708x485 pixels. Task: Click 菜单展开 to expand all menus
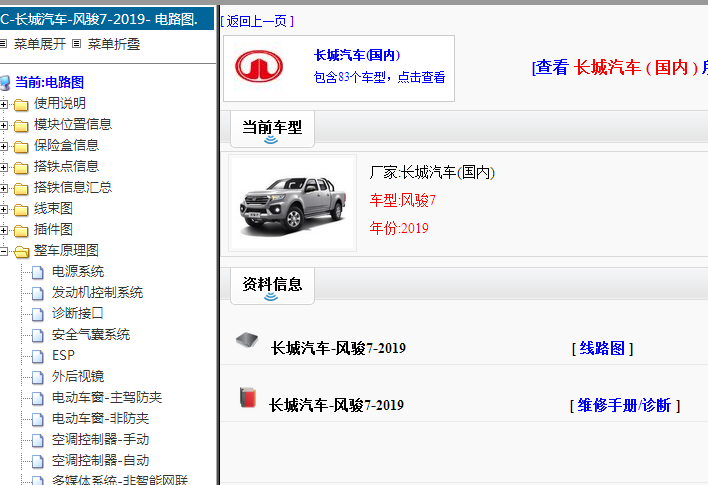[x=40, y=44]
